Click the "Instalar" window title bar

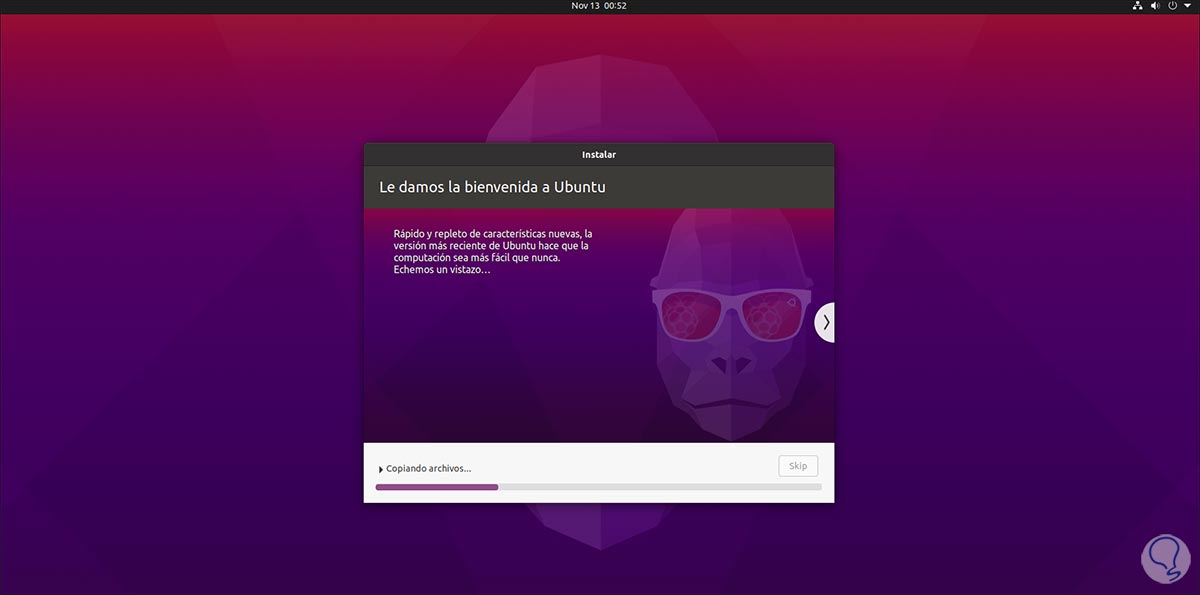coord(599,155)
